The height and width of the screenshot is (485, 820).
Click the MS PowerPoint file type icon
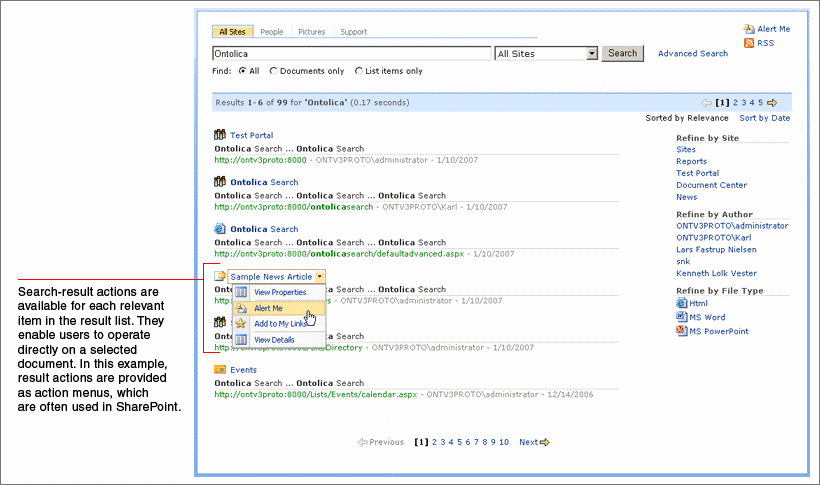coord(681,331)
